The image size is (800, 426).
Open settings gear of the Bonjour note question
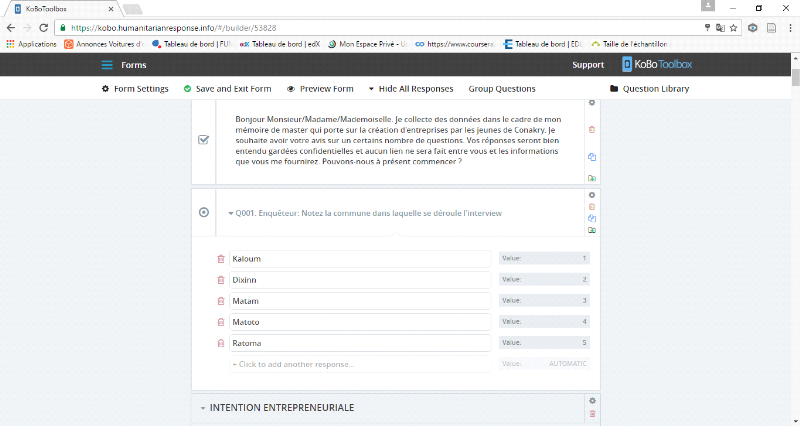click(592, 103)
